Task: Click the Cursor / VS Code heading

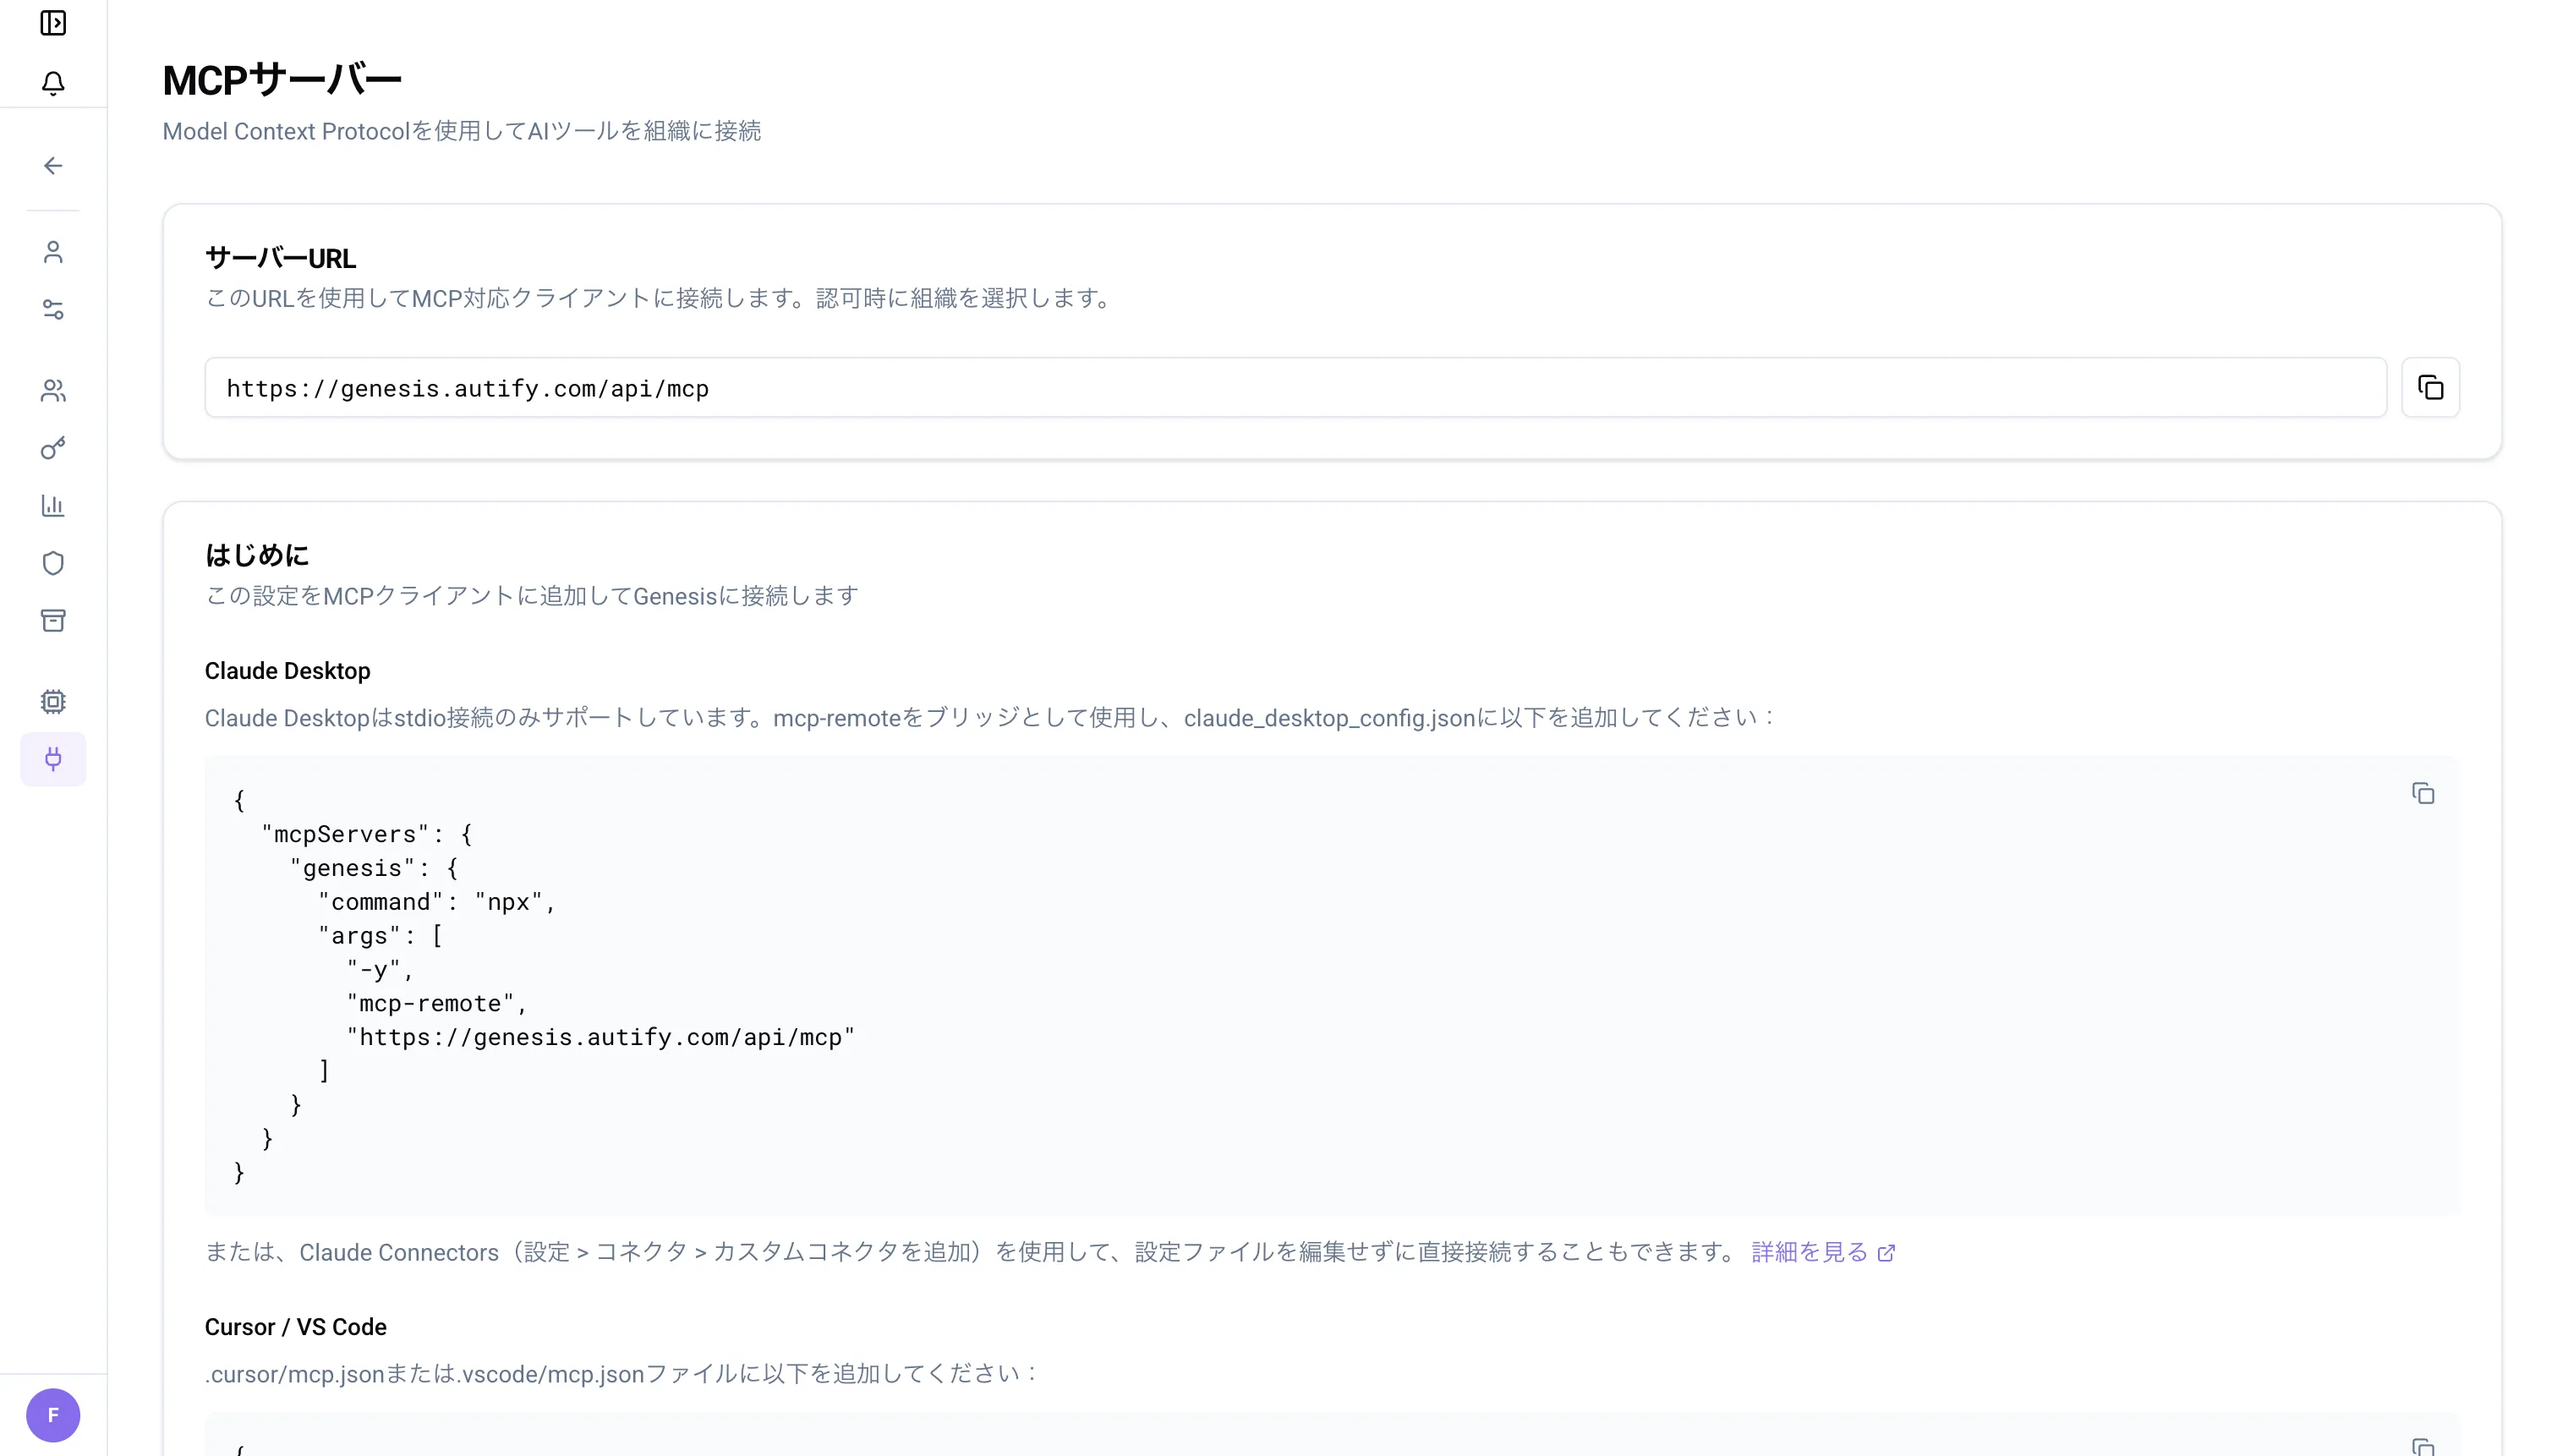Action: tap(295, 1327)
